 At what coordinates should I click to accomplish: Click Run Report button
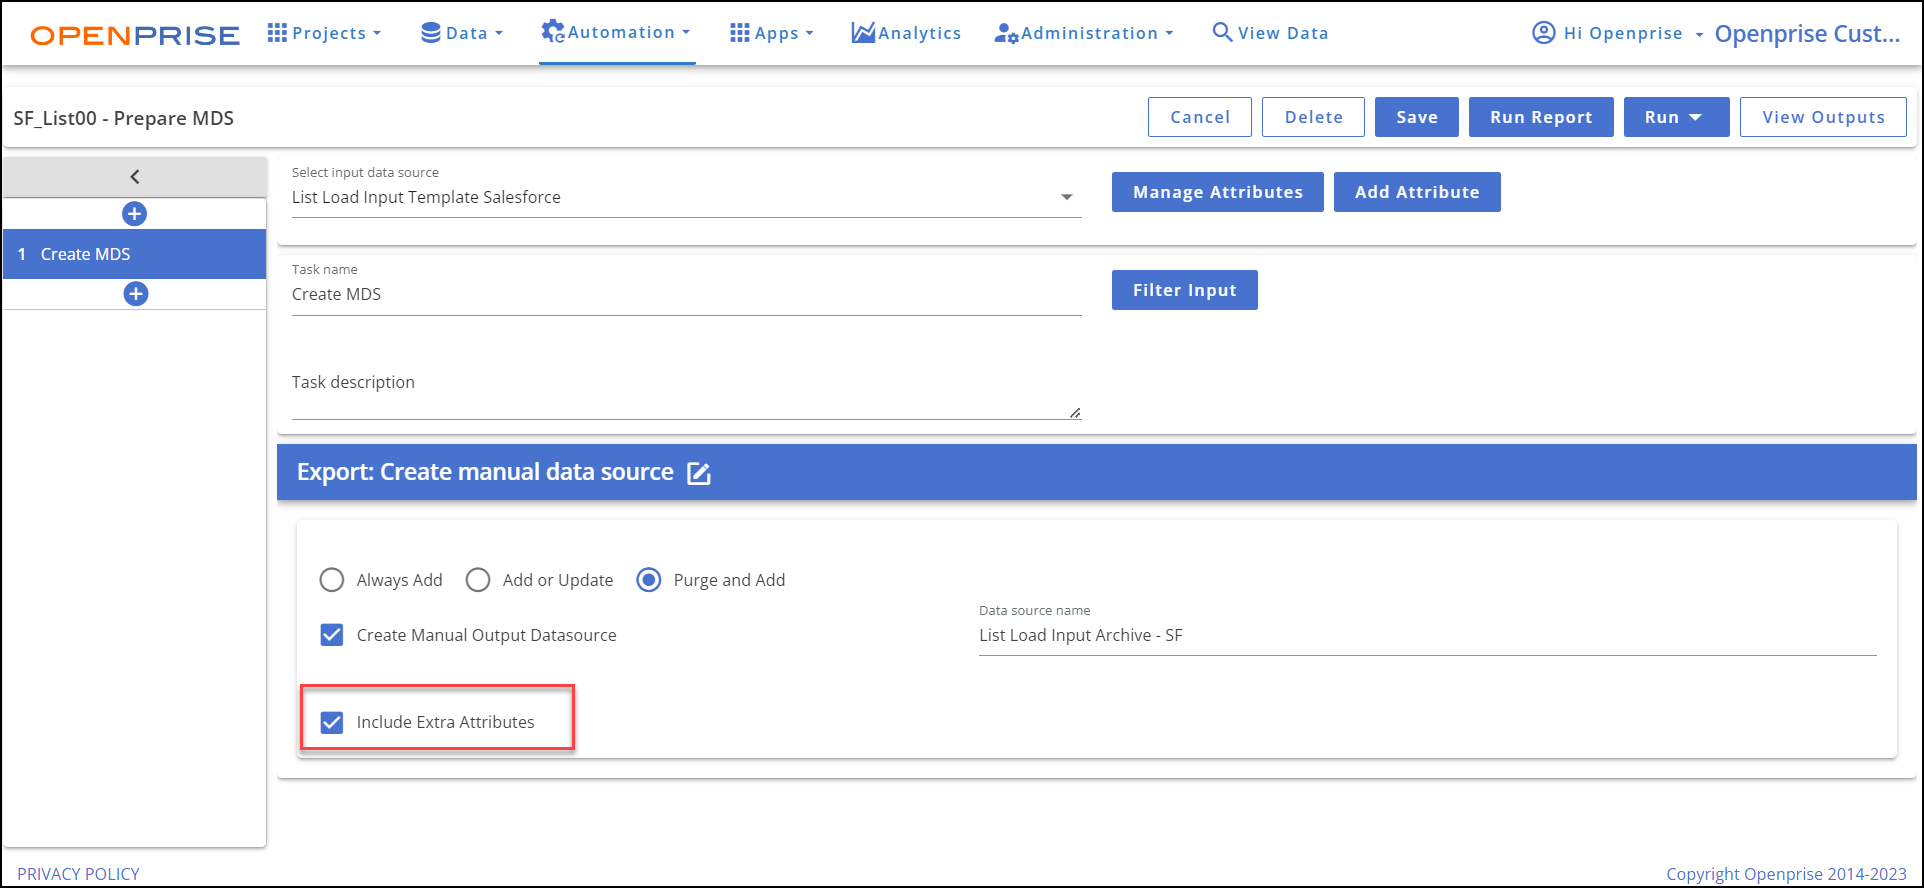click(1541, 117)
